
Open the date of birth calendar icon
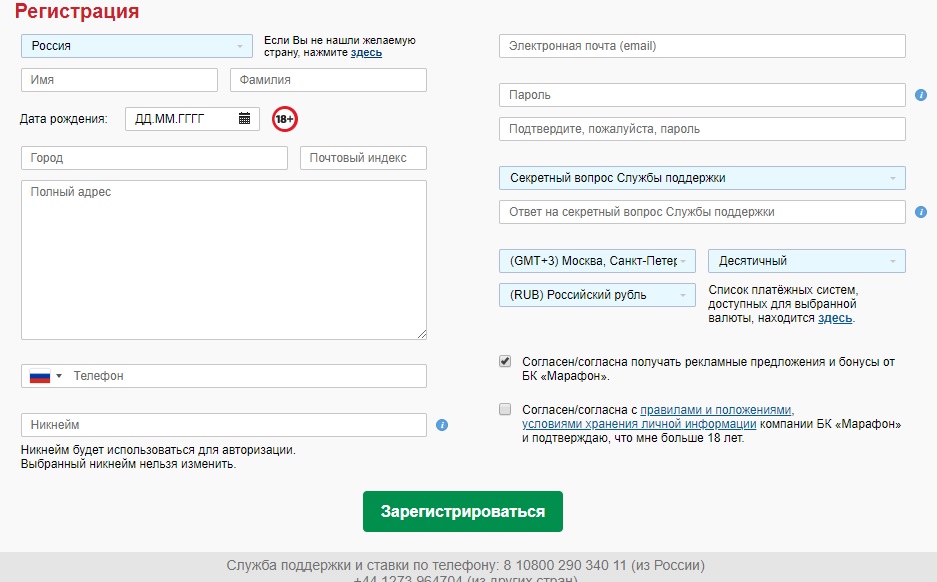pos(244,118)
